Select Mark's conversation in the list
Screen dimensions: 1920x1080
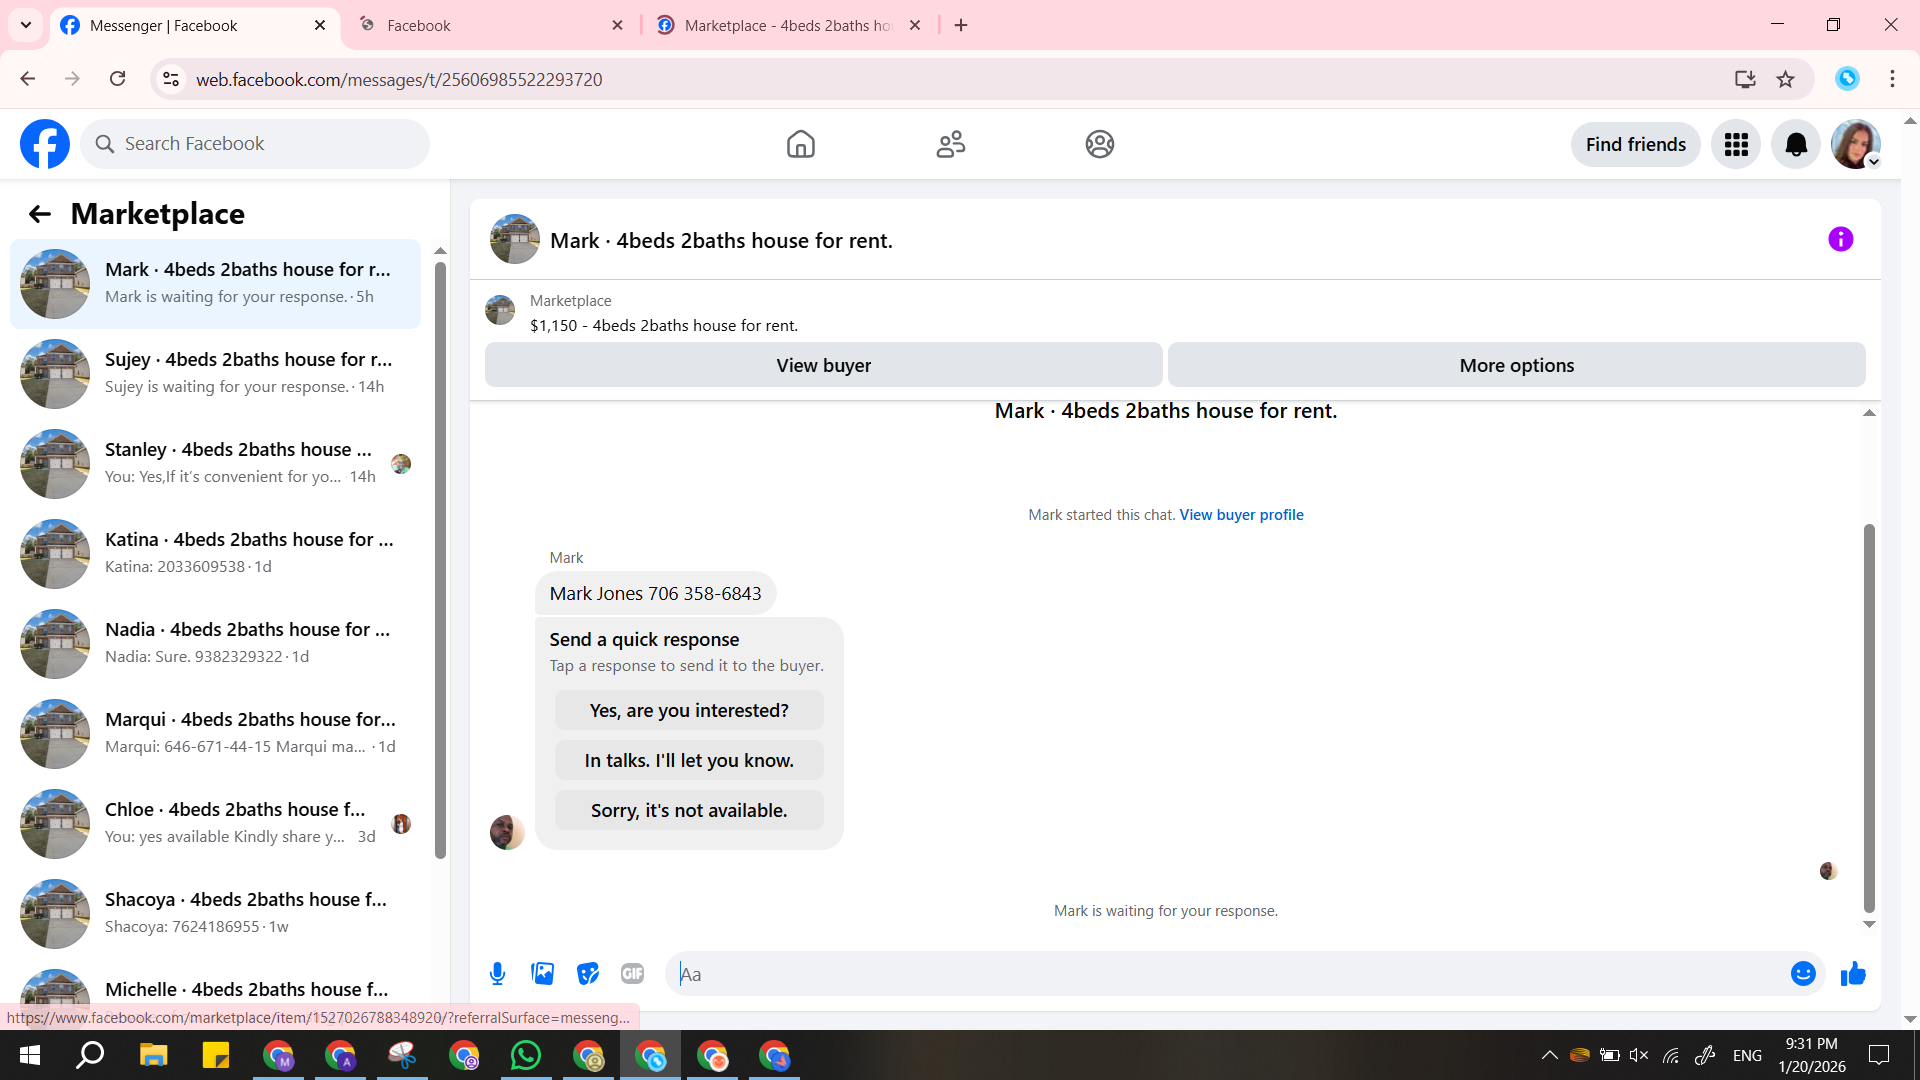[x=215, y=283]
